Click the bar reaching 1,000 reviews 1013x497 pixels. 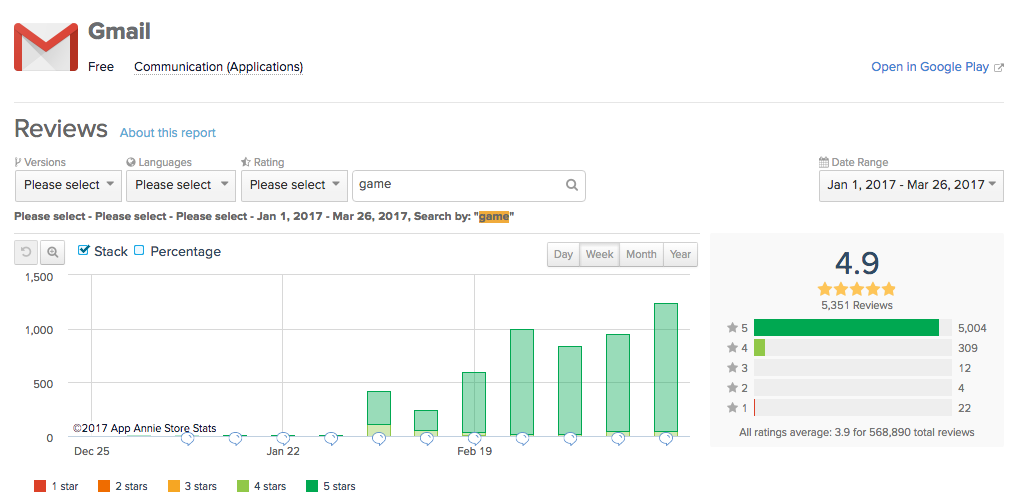[522, 383]
